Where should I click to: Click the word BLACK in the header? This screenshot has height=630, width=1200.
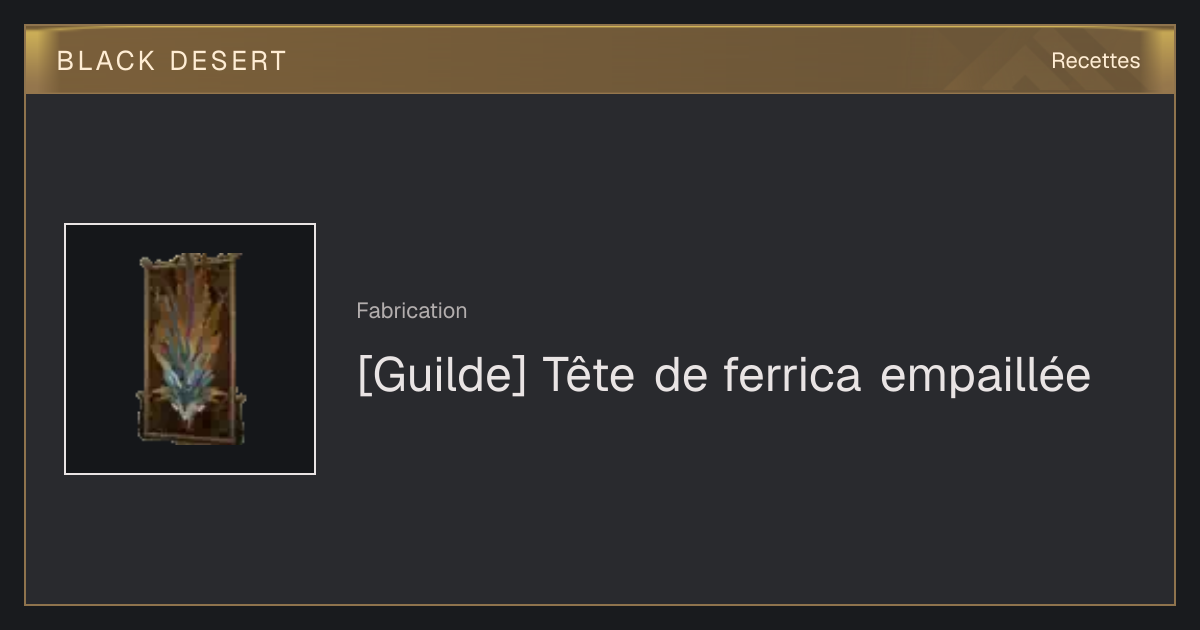[x=106, y=61]
